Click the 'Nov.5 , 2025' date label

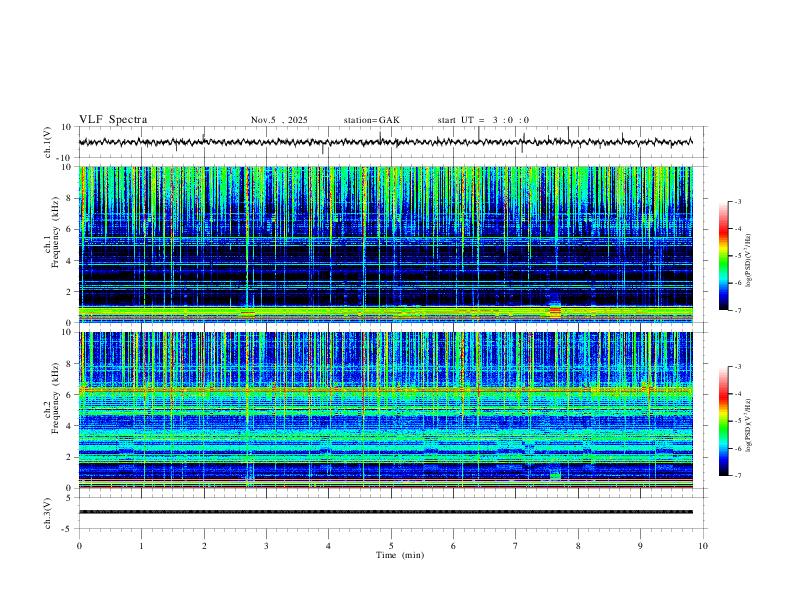[279, 120]
